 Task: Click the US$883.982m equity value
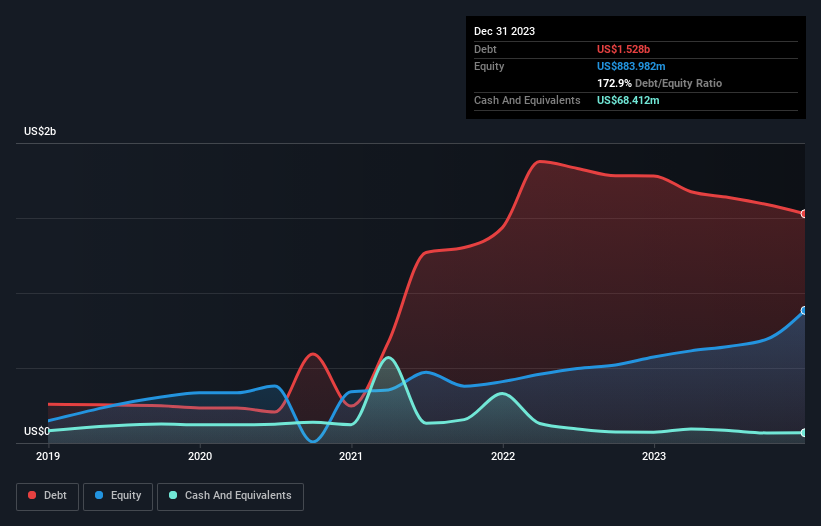point(631,66)
